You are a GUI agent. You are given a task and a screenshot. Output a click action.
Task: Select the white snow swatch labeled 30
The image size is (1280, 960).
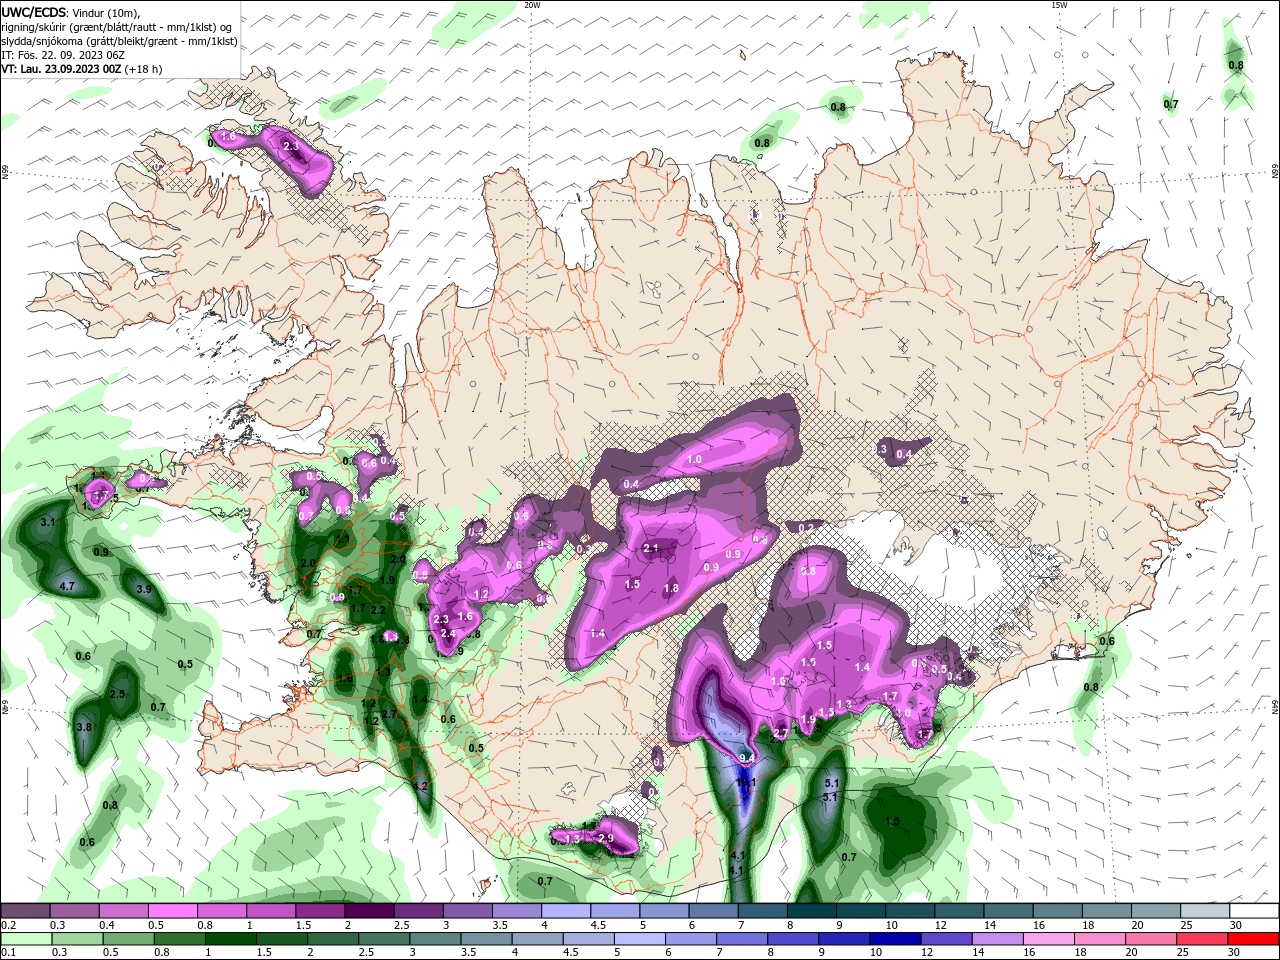click(1254, 911)
